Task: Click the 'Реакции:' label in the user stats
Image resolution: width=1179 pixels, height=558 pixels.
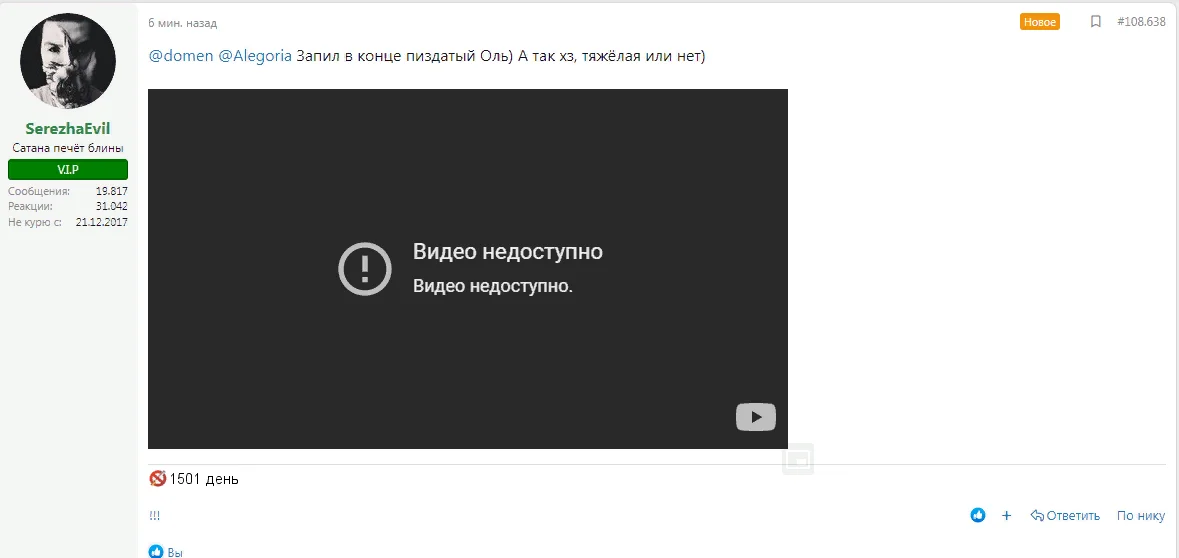Action: [x=30, y=206]
